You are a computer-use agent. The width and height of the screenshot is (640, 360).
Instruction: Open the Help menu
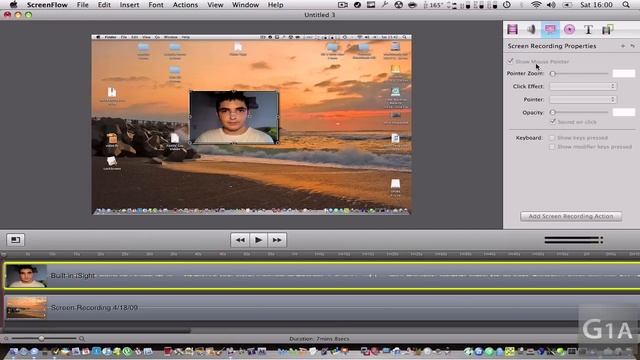(x=275, y=5)
